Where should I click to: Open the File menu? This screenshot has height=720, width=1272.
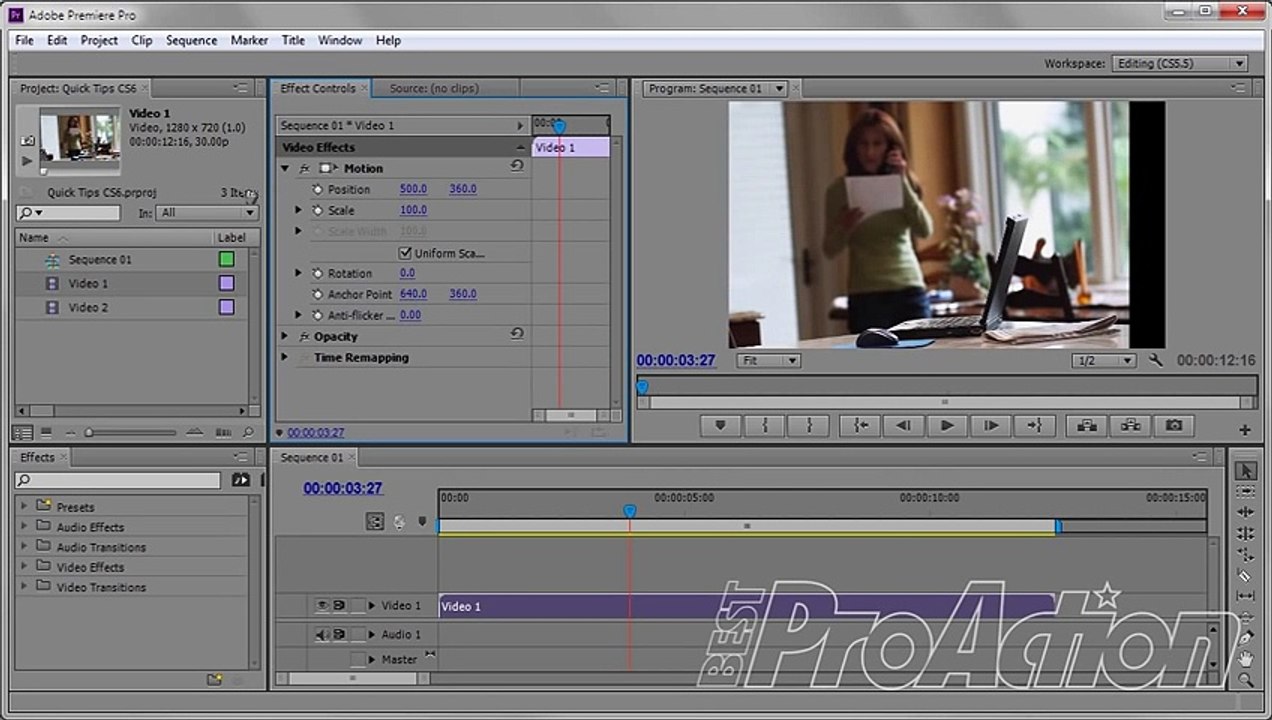click(25, 40)
